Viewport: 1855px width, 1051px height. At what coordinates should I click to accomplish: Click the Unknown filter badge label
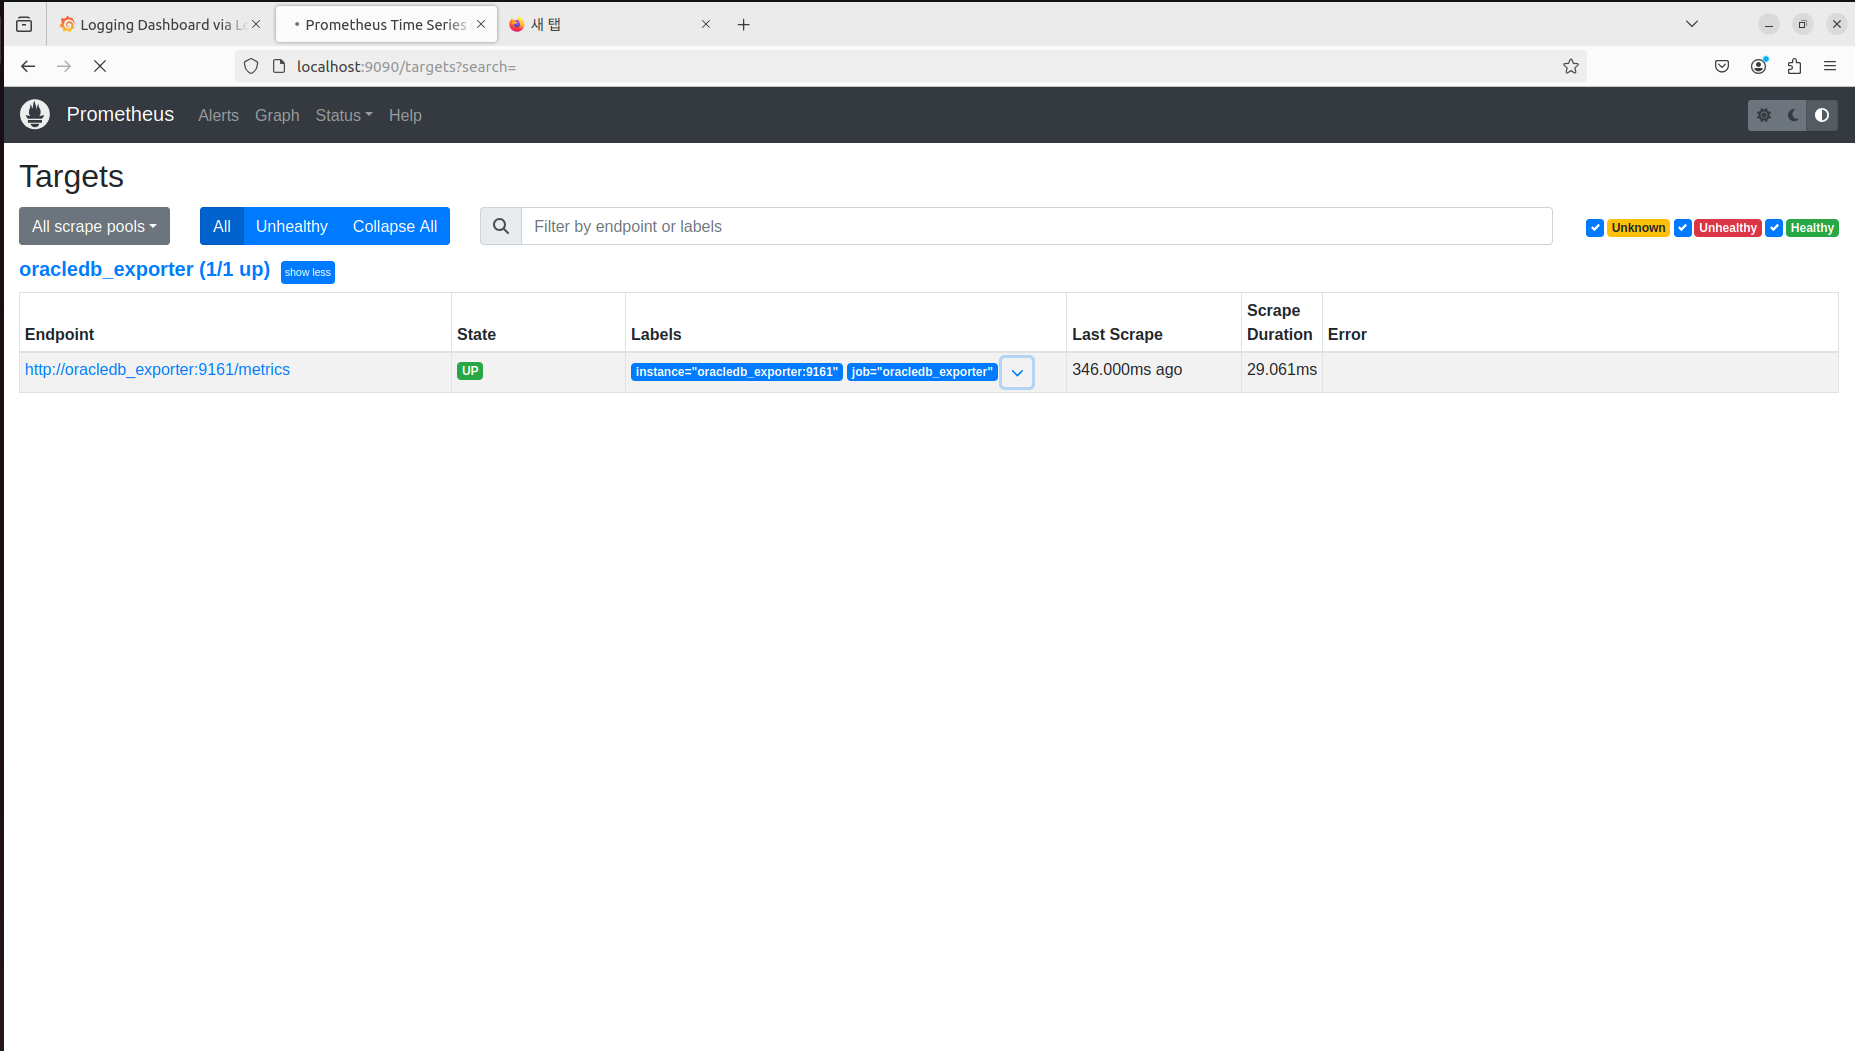tap(1638, 228)
